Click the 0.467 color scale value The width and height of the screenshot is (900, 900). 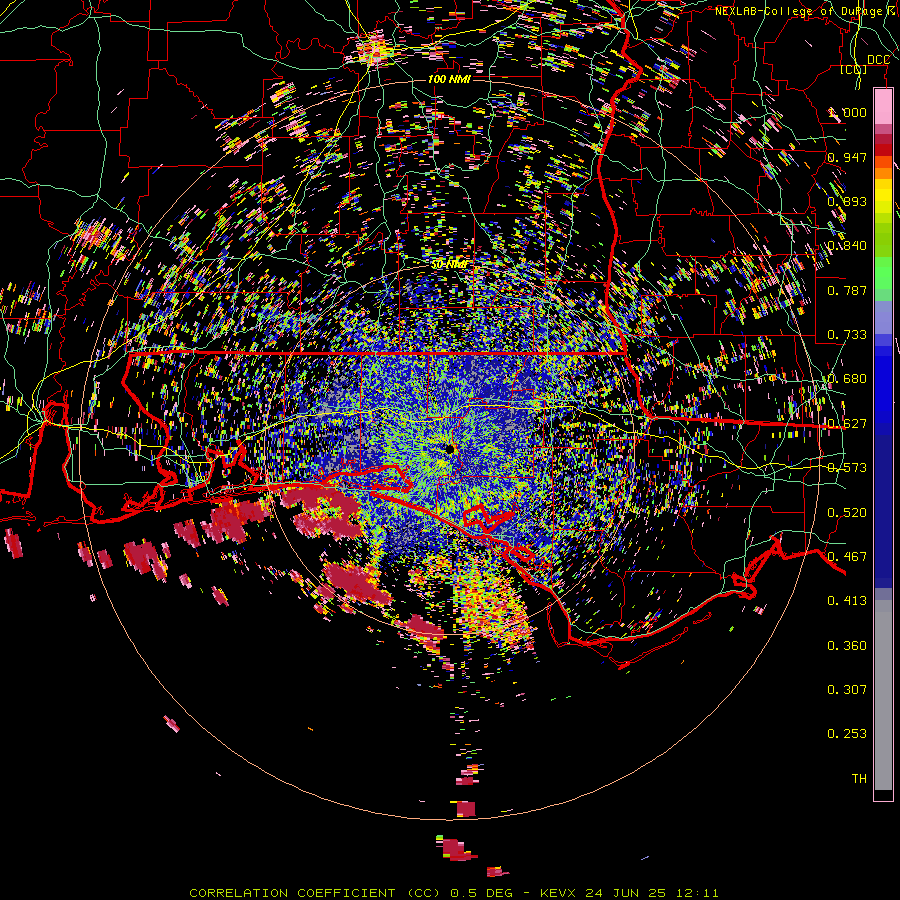pyautogui.click(x=847, y=557)
